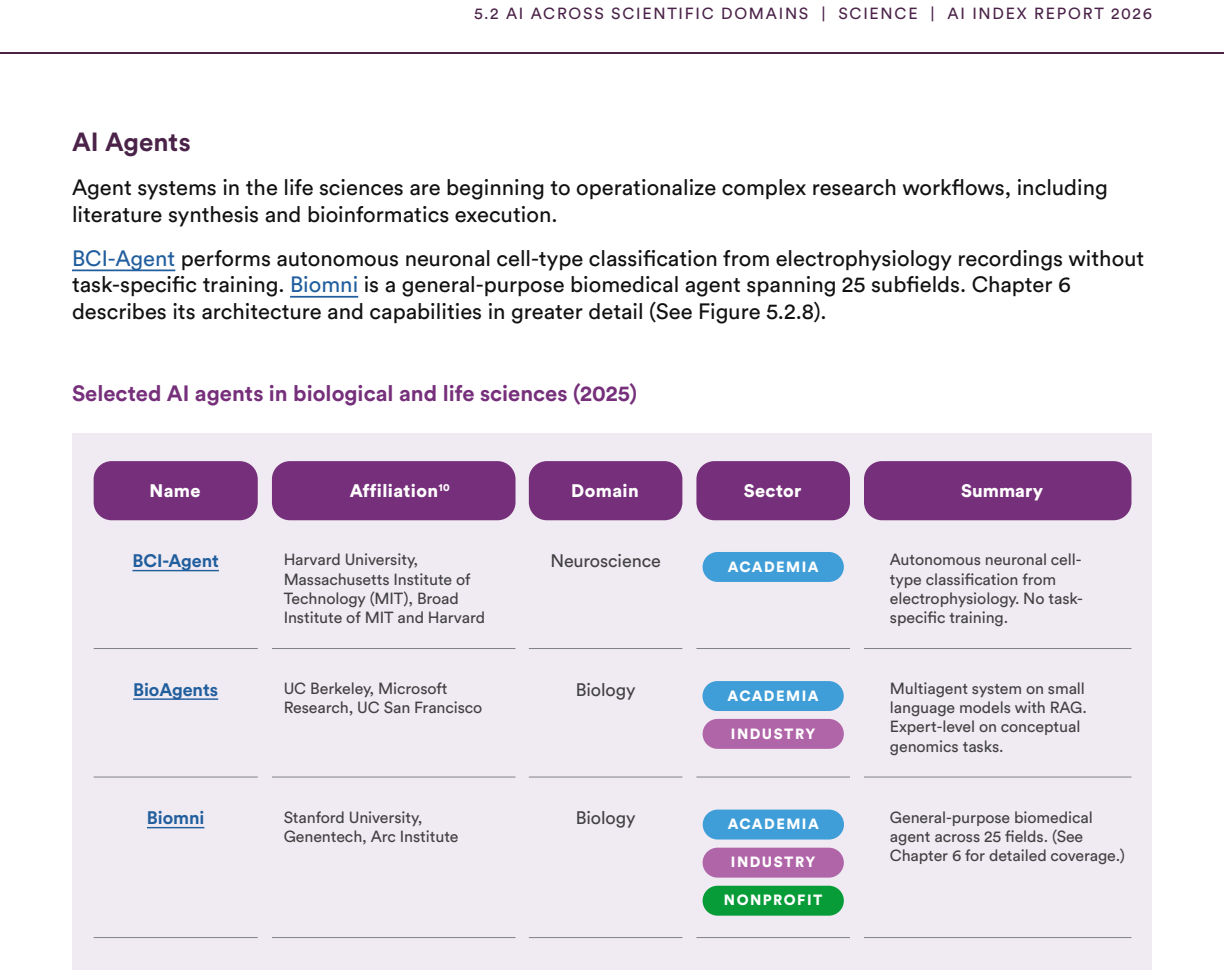The width and height of the screenshot is (1224, 976).
Task: Click the 'General-purpose biomedical agent' summary
Action: tap(1007, 837)
